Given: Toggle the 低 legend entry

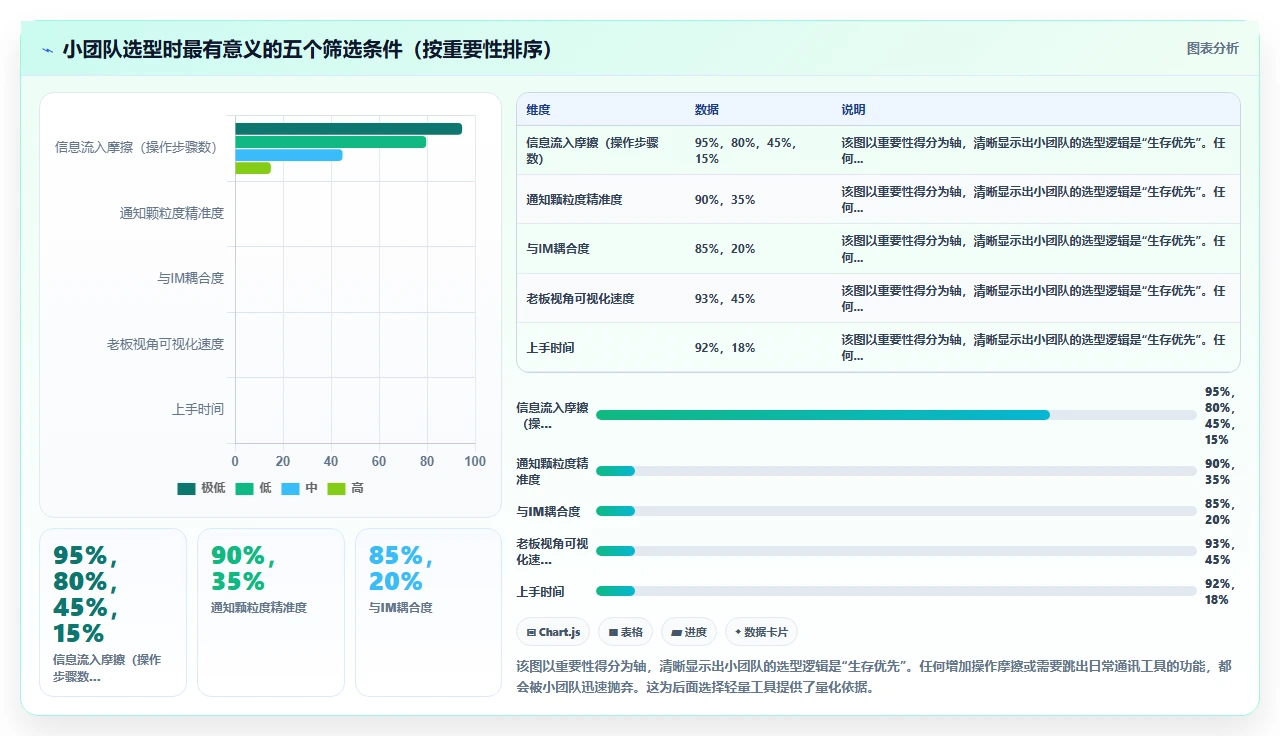Looking at the screenshot, I should 253,488.
